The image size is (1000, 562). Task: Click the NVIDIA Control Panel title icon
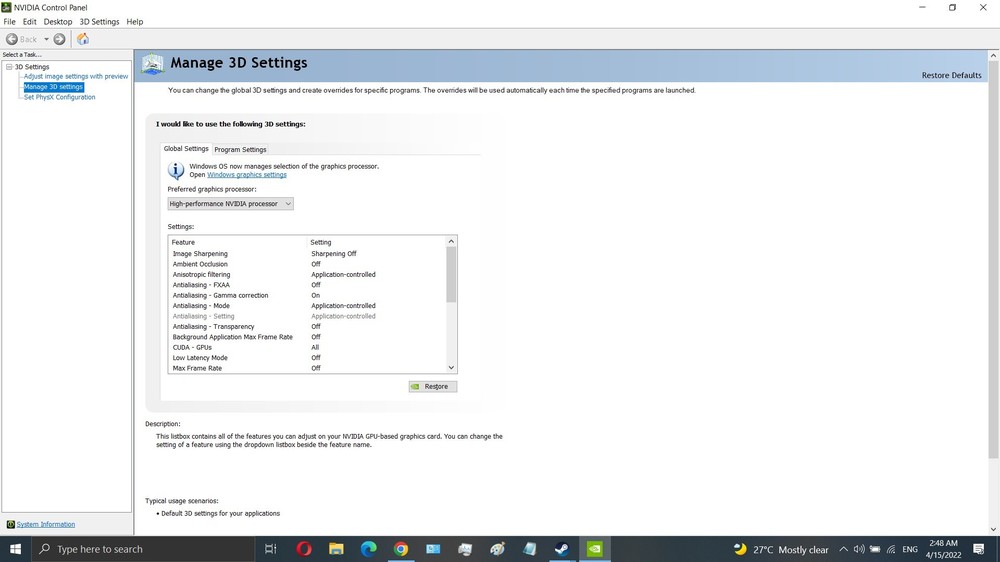point(6,7)
